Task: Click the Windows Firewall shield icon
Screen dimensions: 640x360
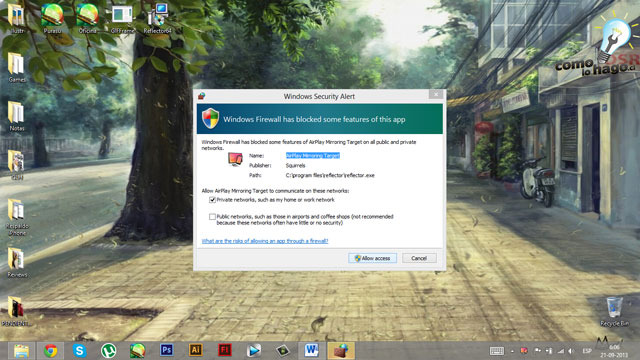Action: (211, 118)
